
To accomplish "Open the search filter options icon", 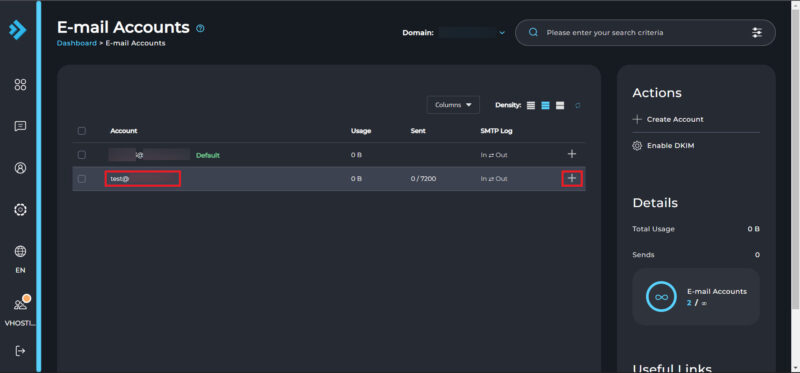I will tap(757, 33).
